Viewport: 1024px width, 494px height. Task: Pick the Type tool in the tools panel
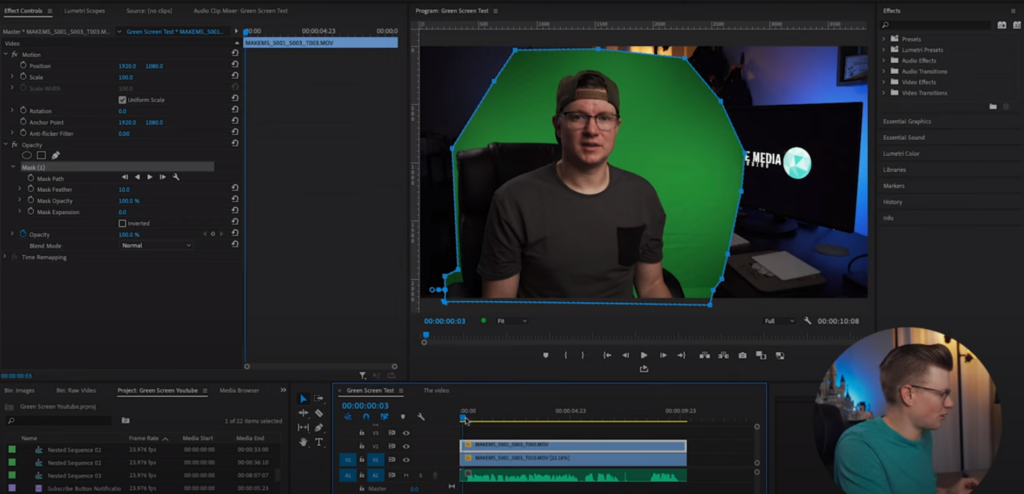(x=319, y=441)
